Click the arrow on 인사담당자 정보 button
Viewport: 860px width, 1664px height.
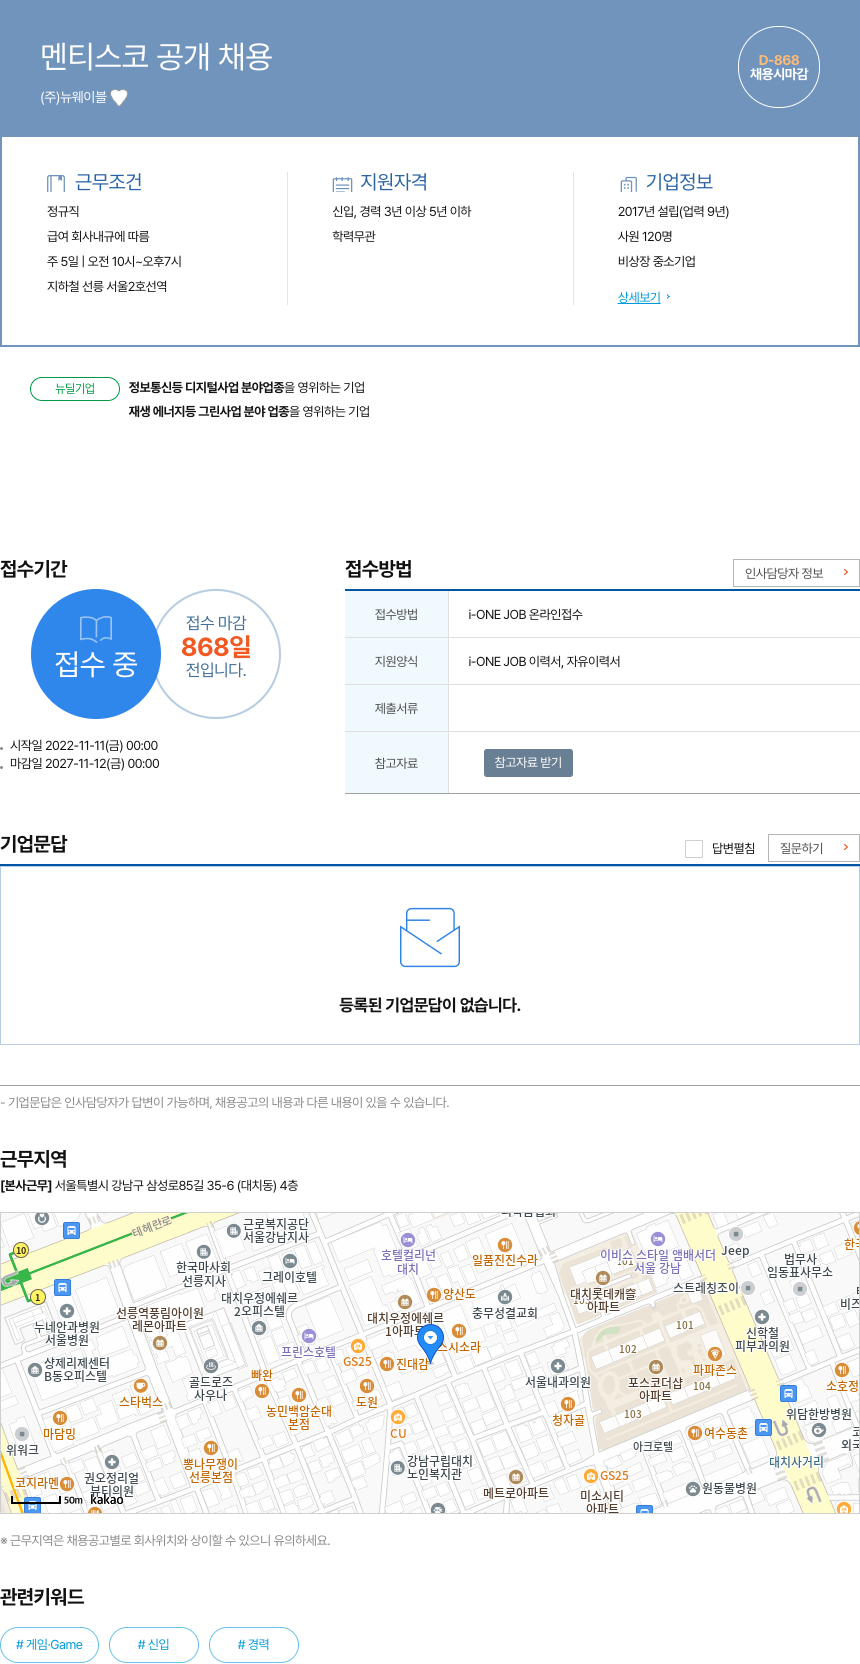pos(846,573)
